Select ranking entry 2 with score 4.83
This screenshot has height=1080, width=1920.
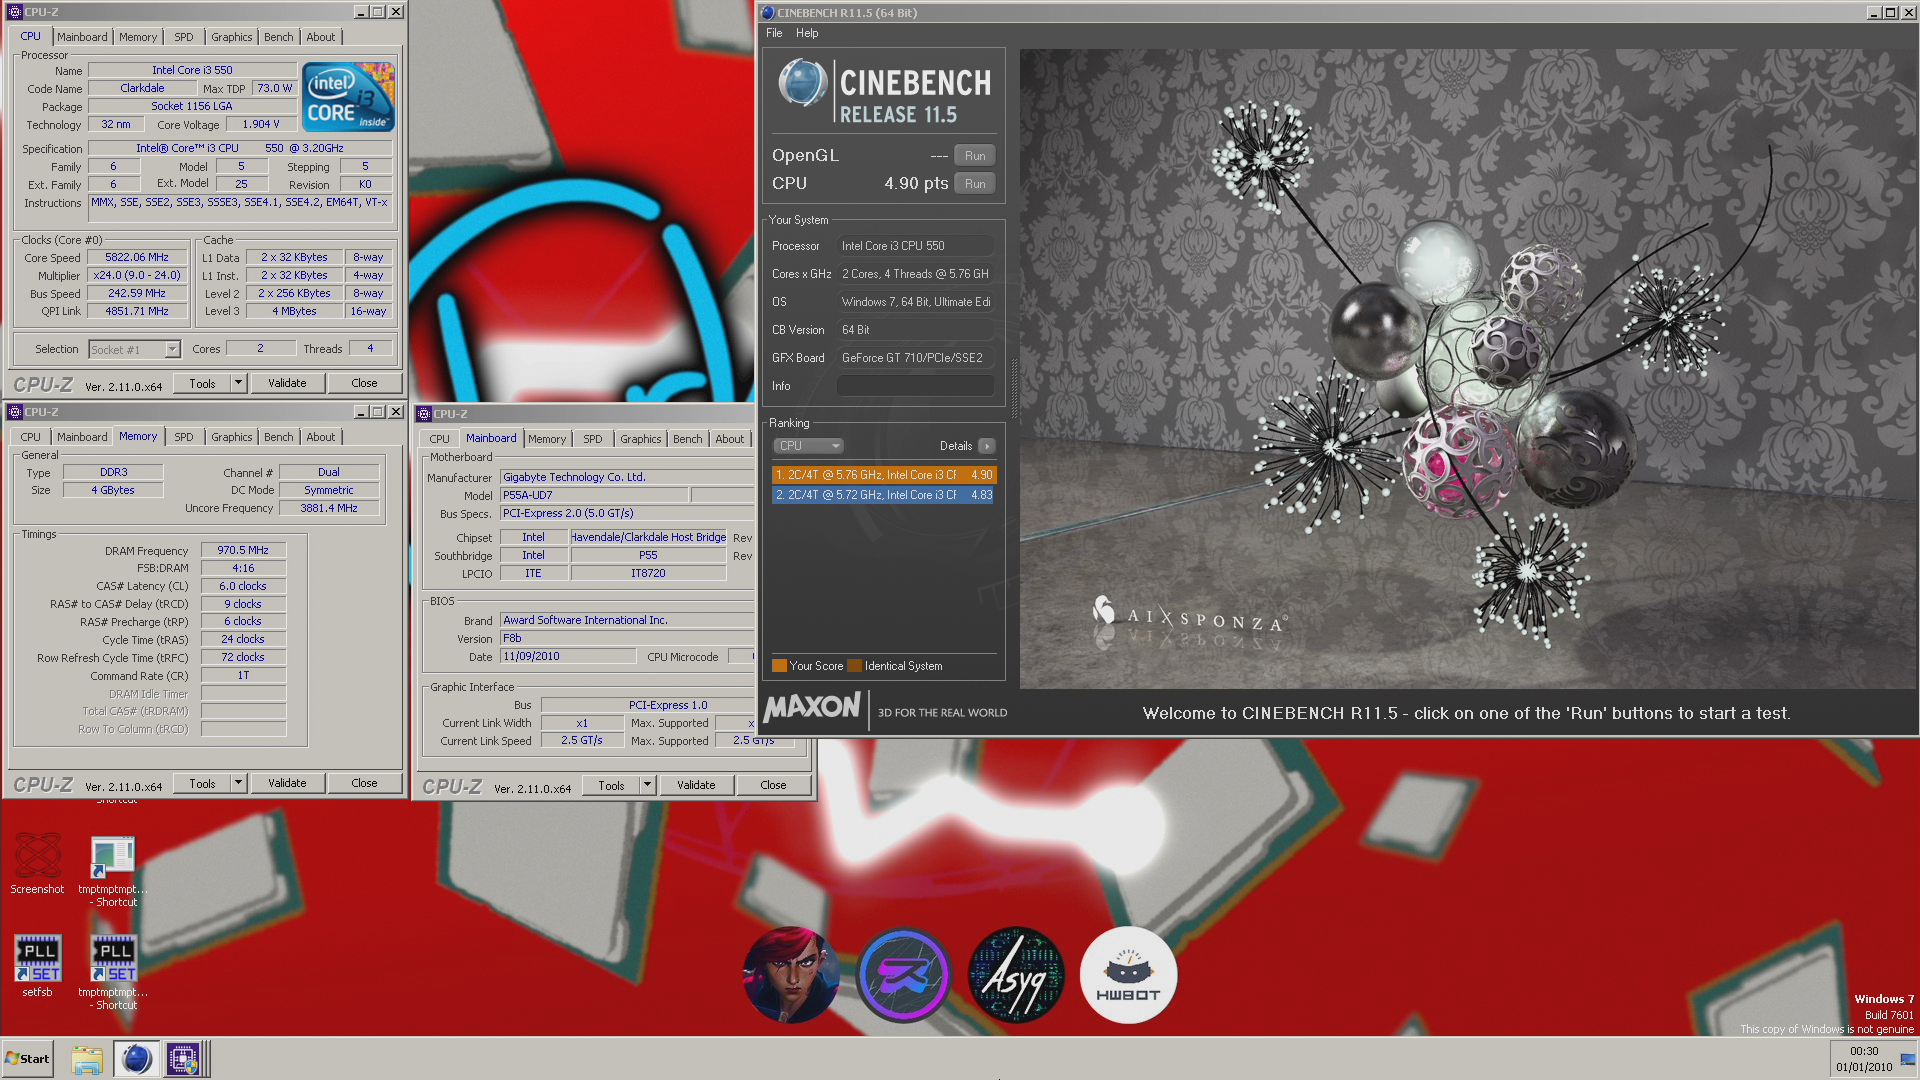coord(884,495)
